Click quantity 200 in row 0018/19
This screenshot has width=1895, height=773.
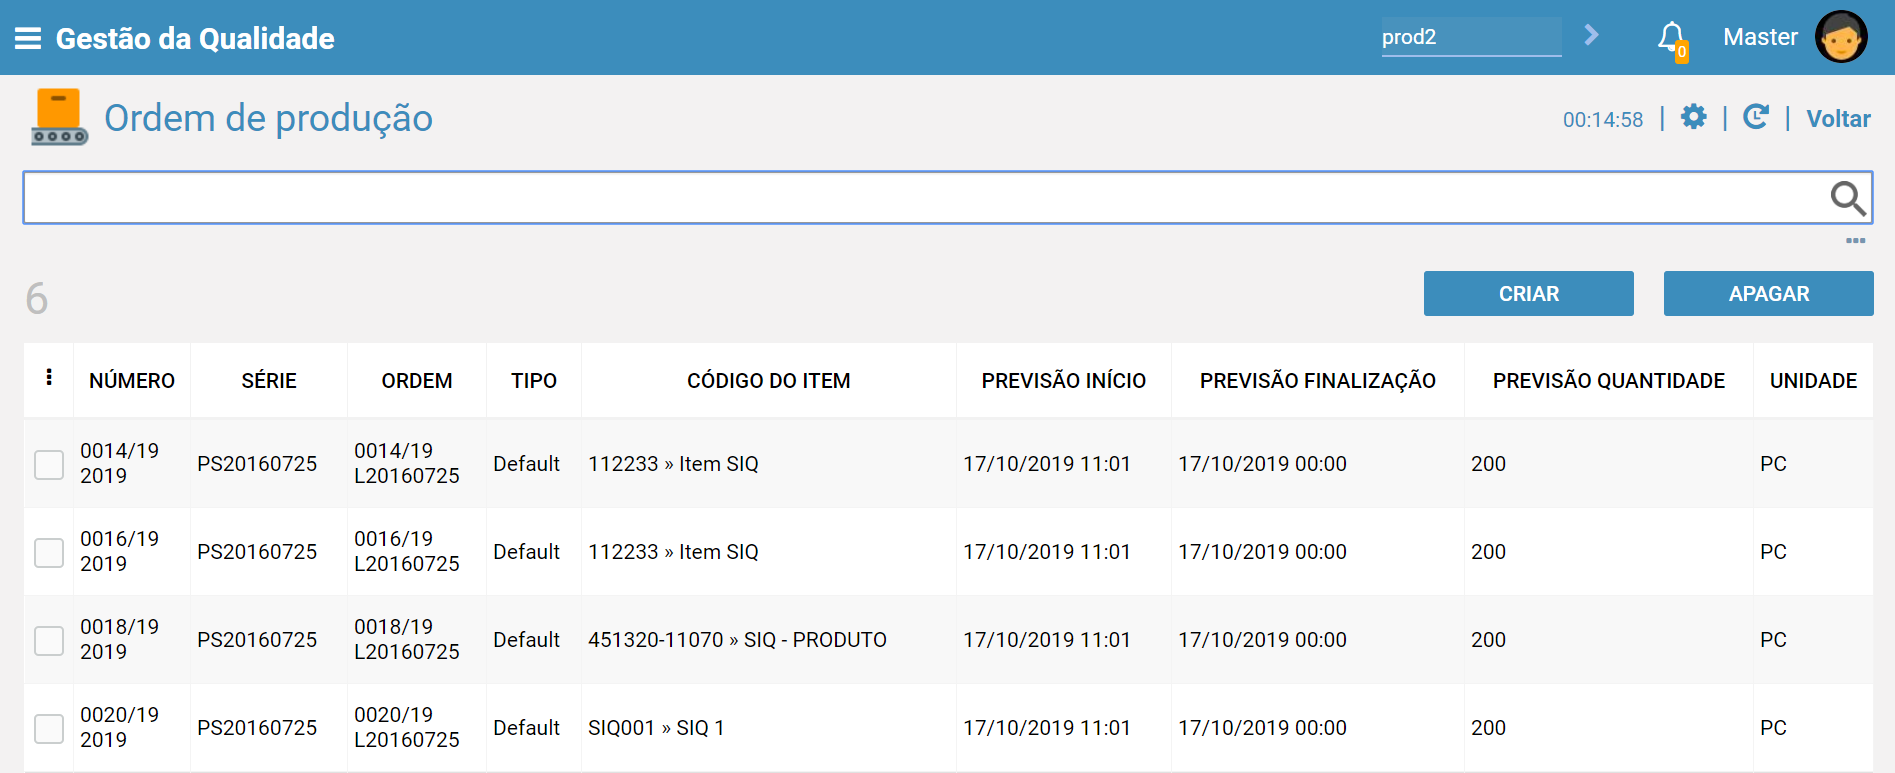1488,640
